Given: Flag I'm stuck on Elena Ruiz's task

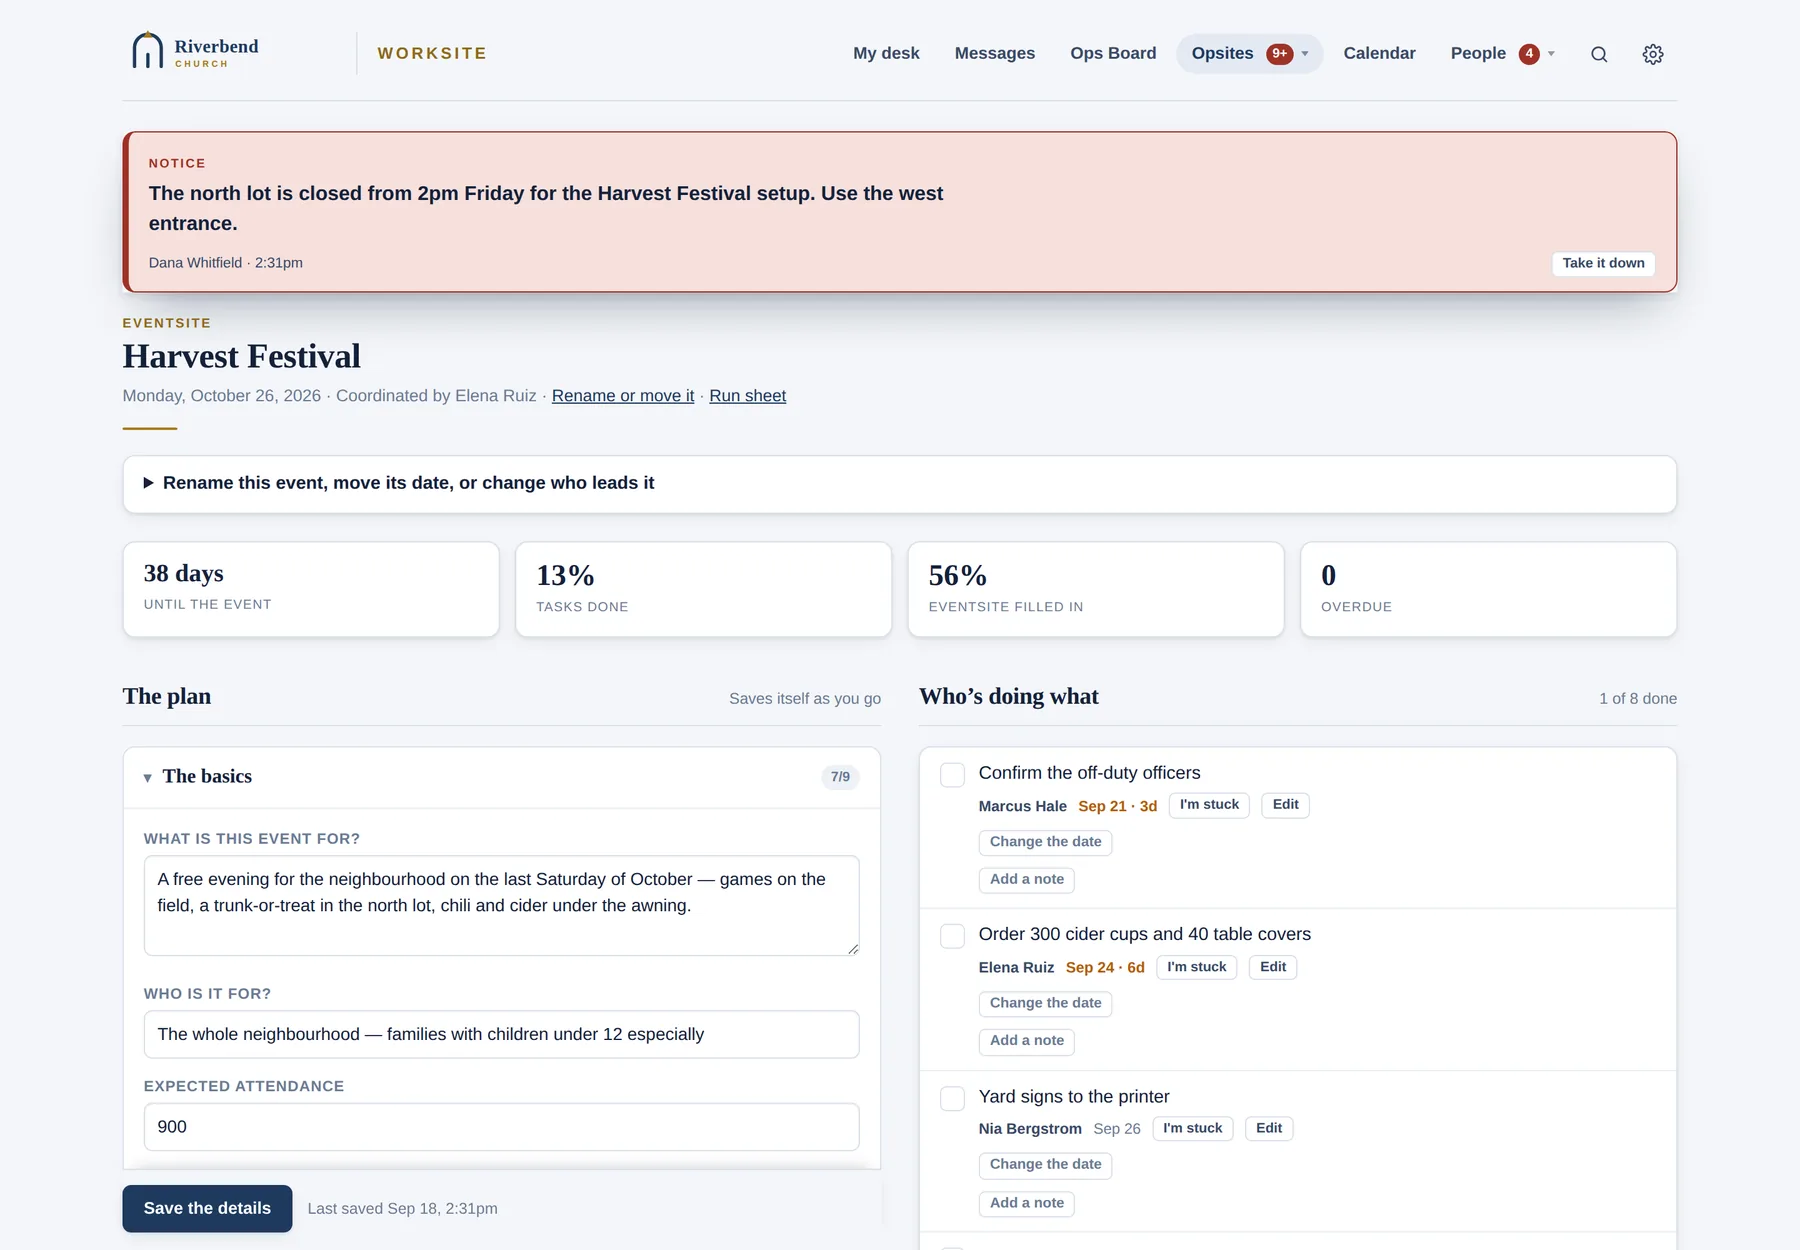Looking at the screenshot, I should pos(1196,967).
